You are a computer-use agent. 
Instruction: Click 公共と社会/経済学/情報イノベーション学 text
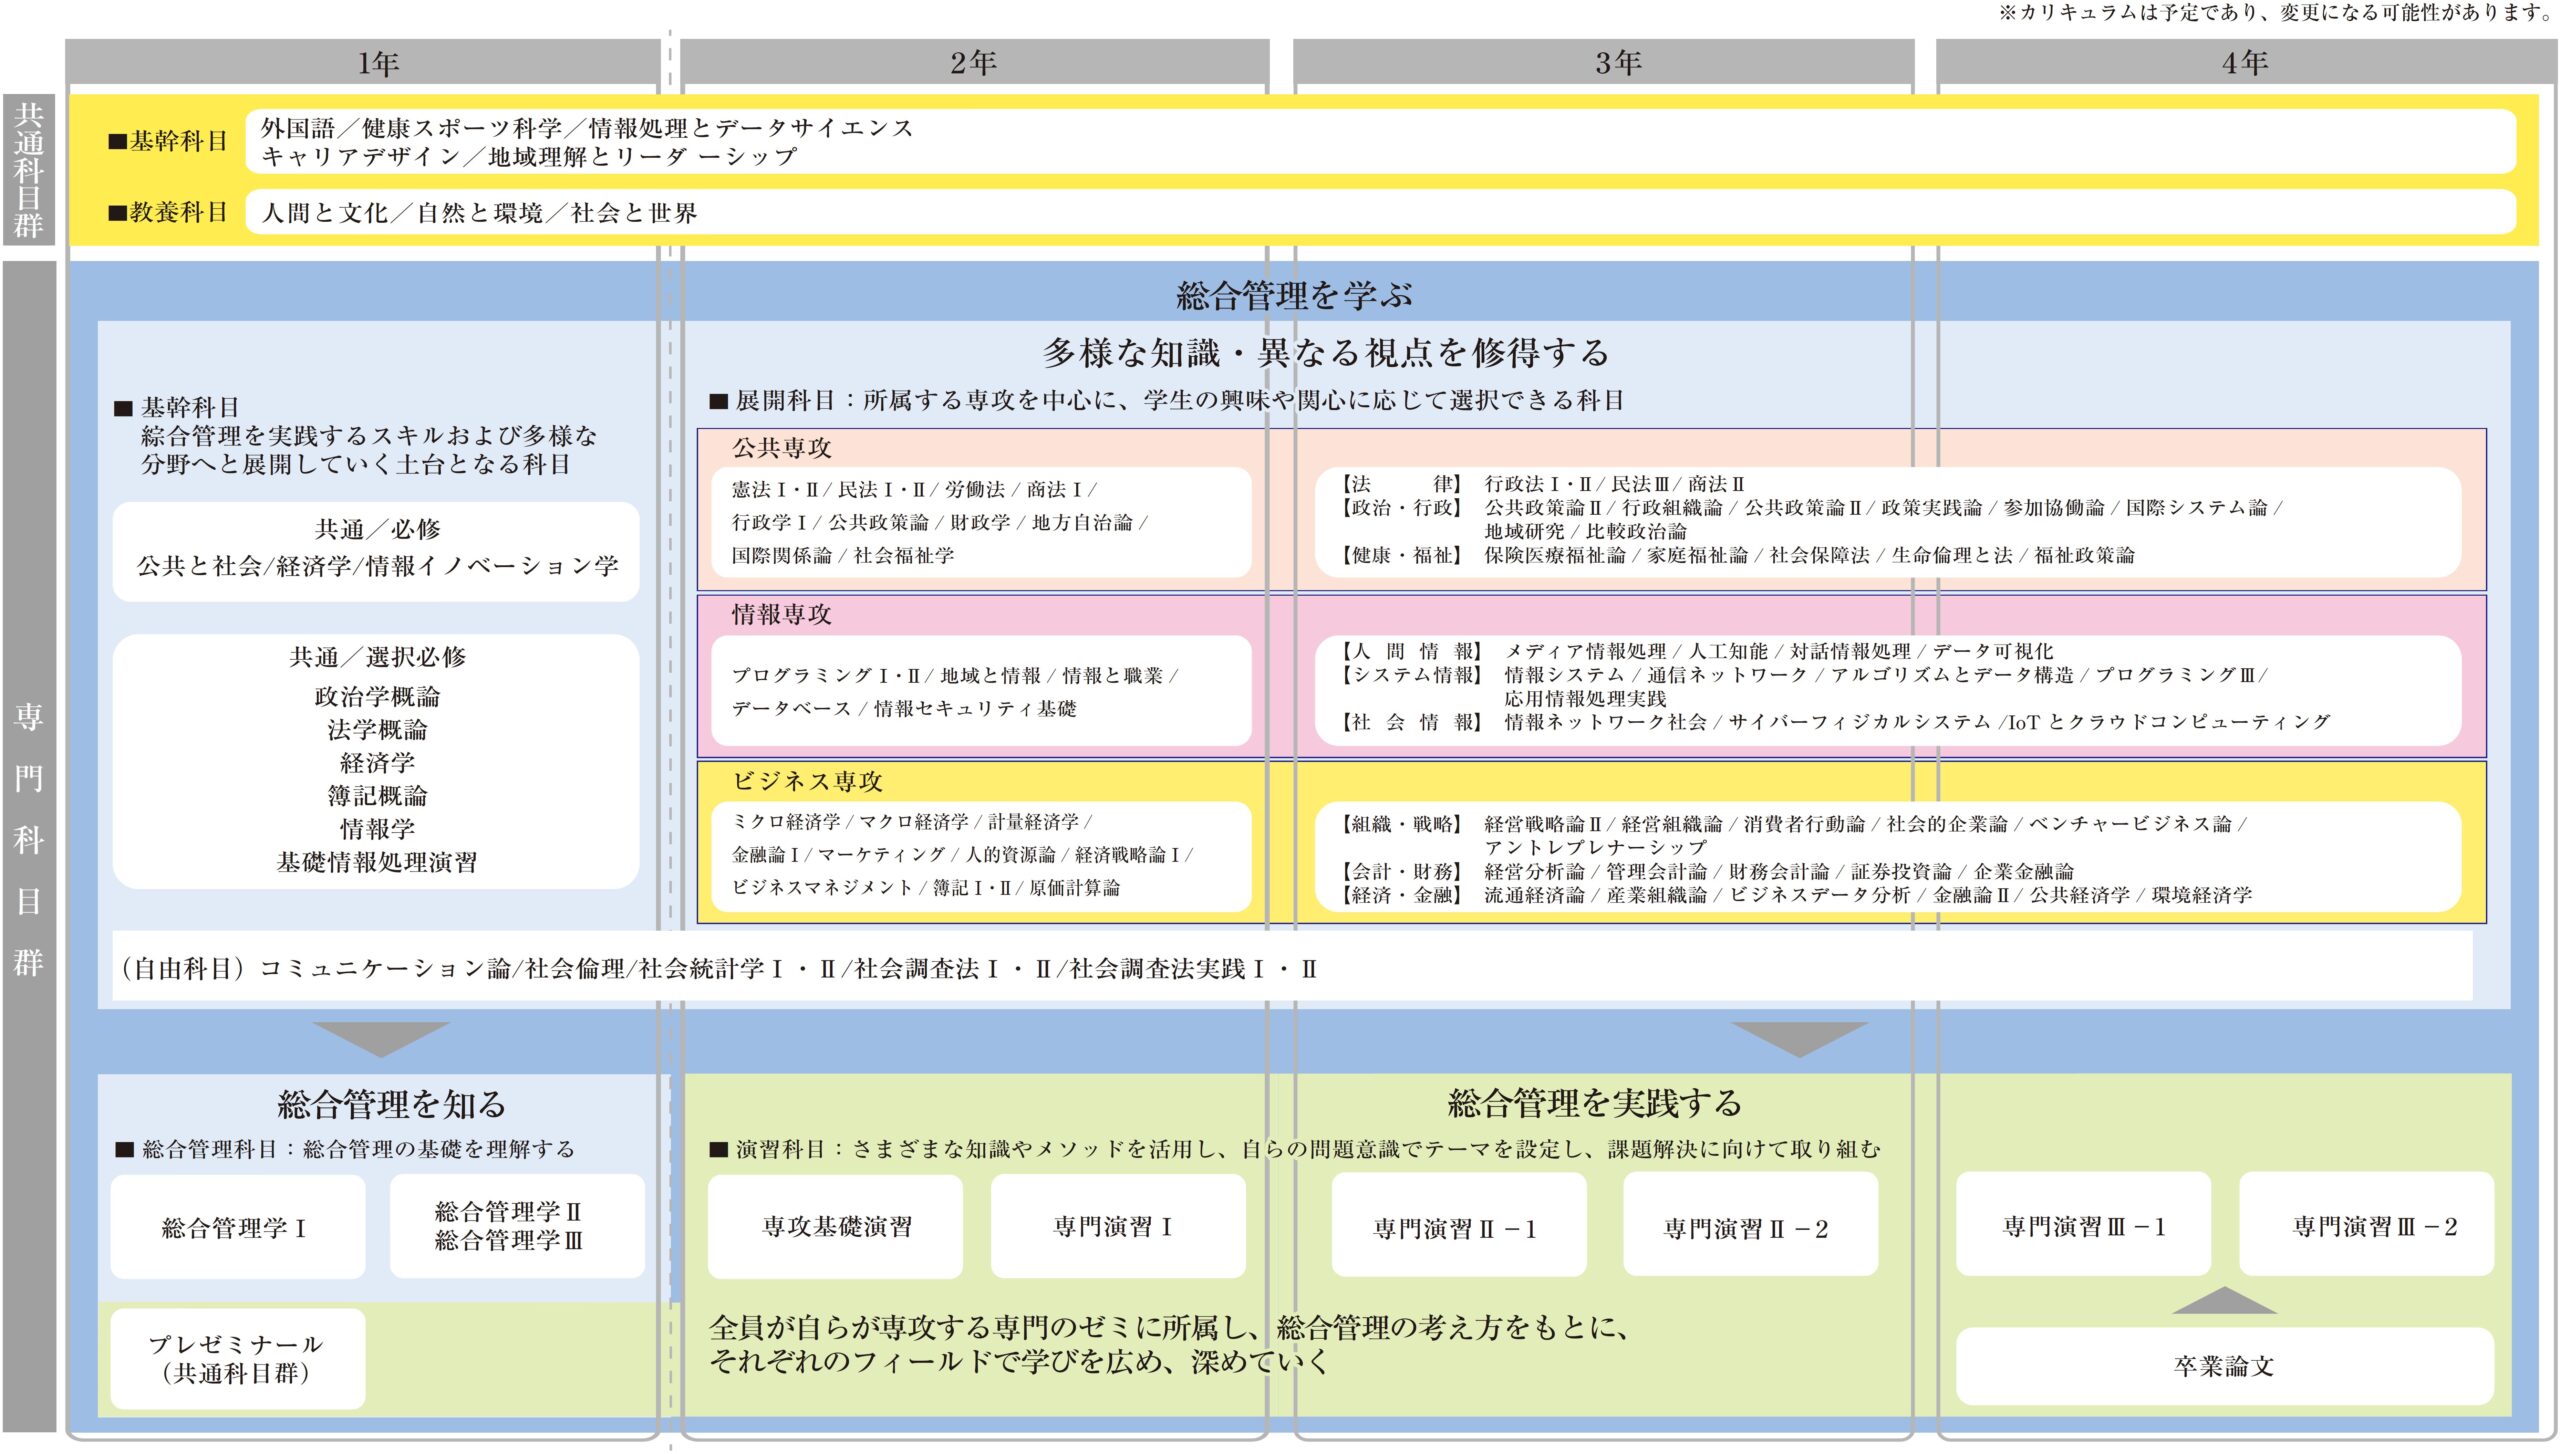(378, 566)
